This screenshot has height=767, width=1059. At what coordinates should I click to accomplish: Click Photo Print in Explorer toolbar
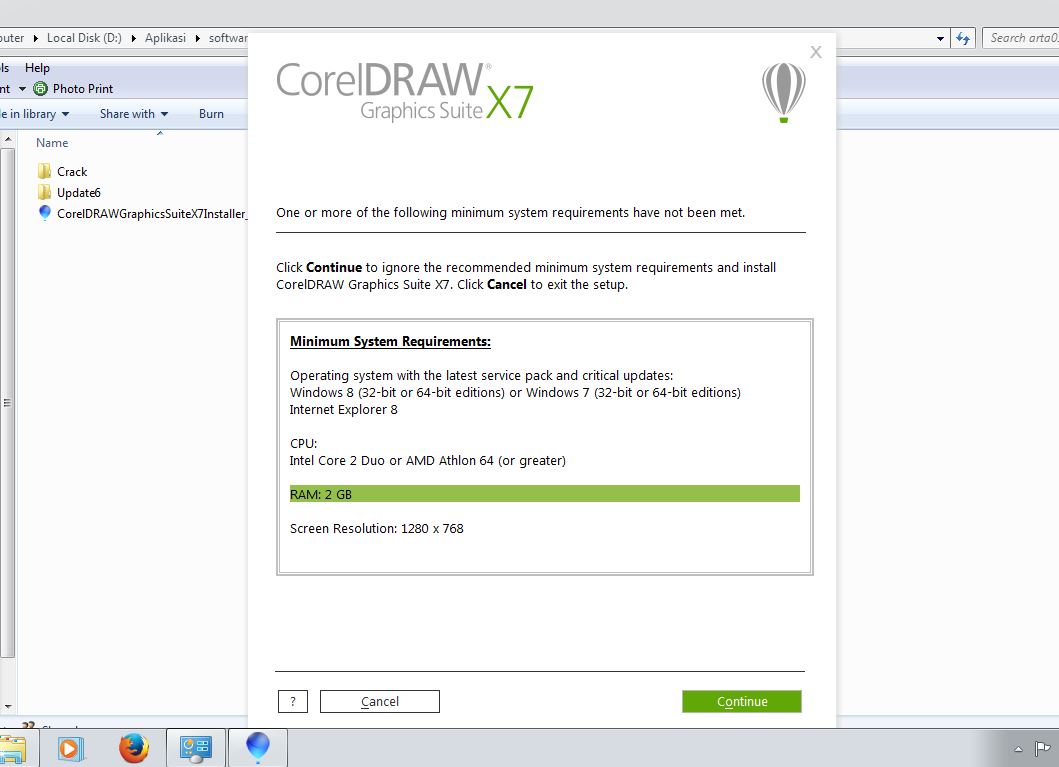coord(82,88)
